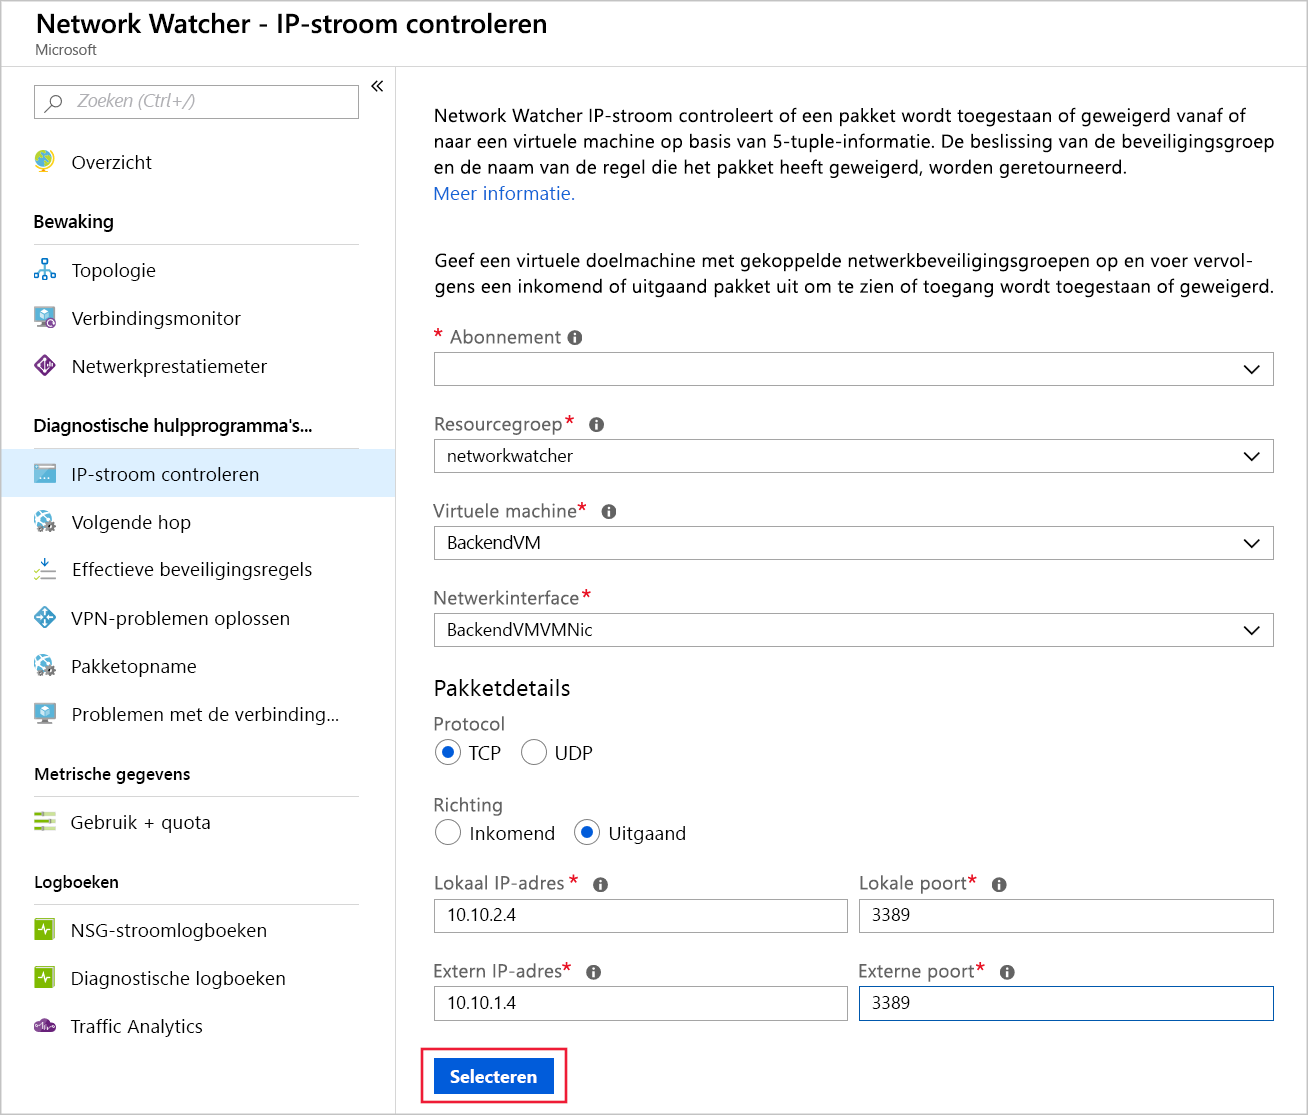Collapse the sidebar with the double chevron
Viewport: 1308px width, 1115px height.
pos(377,86)
